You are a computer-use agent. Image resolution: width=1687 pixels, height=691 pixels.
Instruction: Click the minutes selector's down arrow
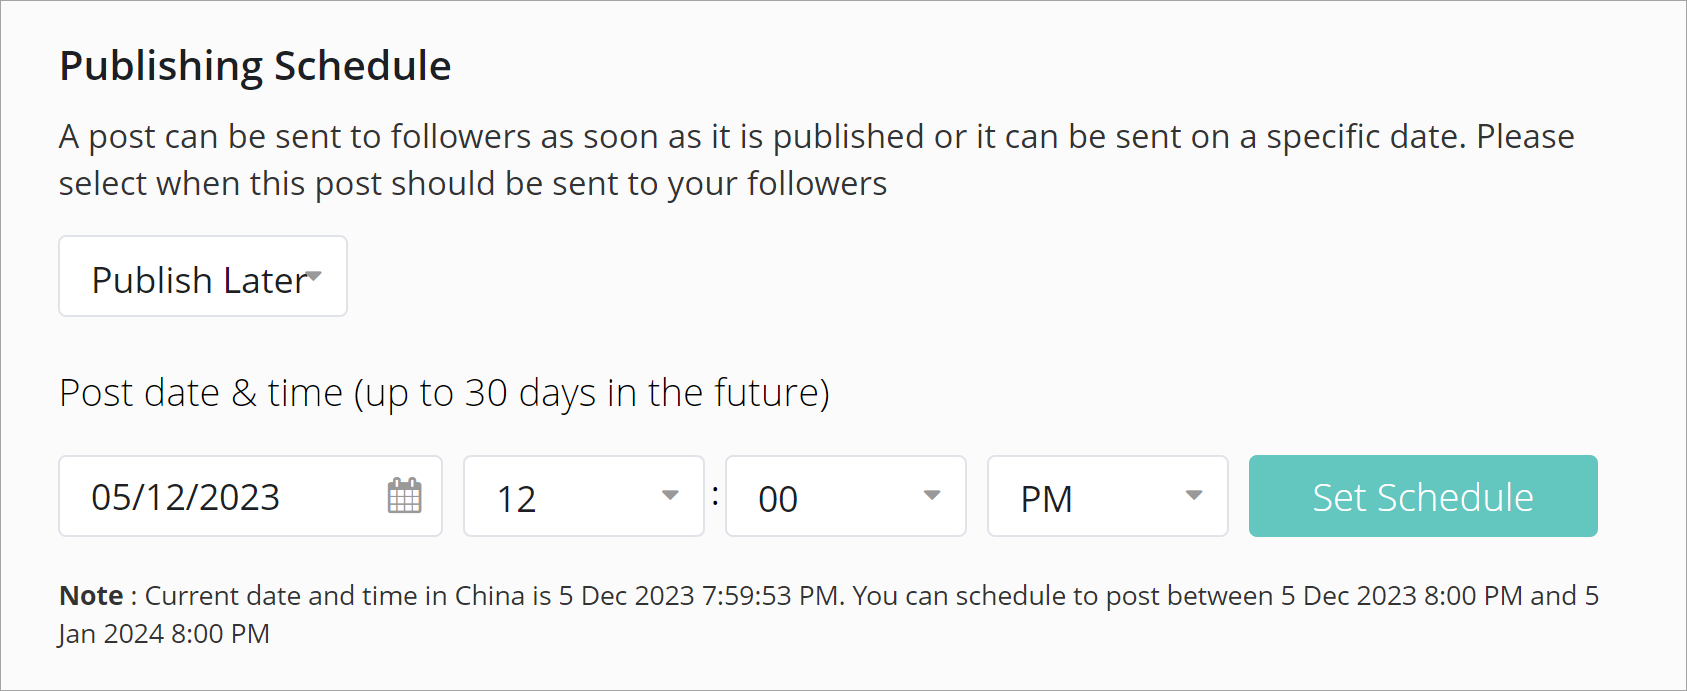point(932,496)
